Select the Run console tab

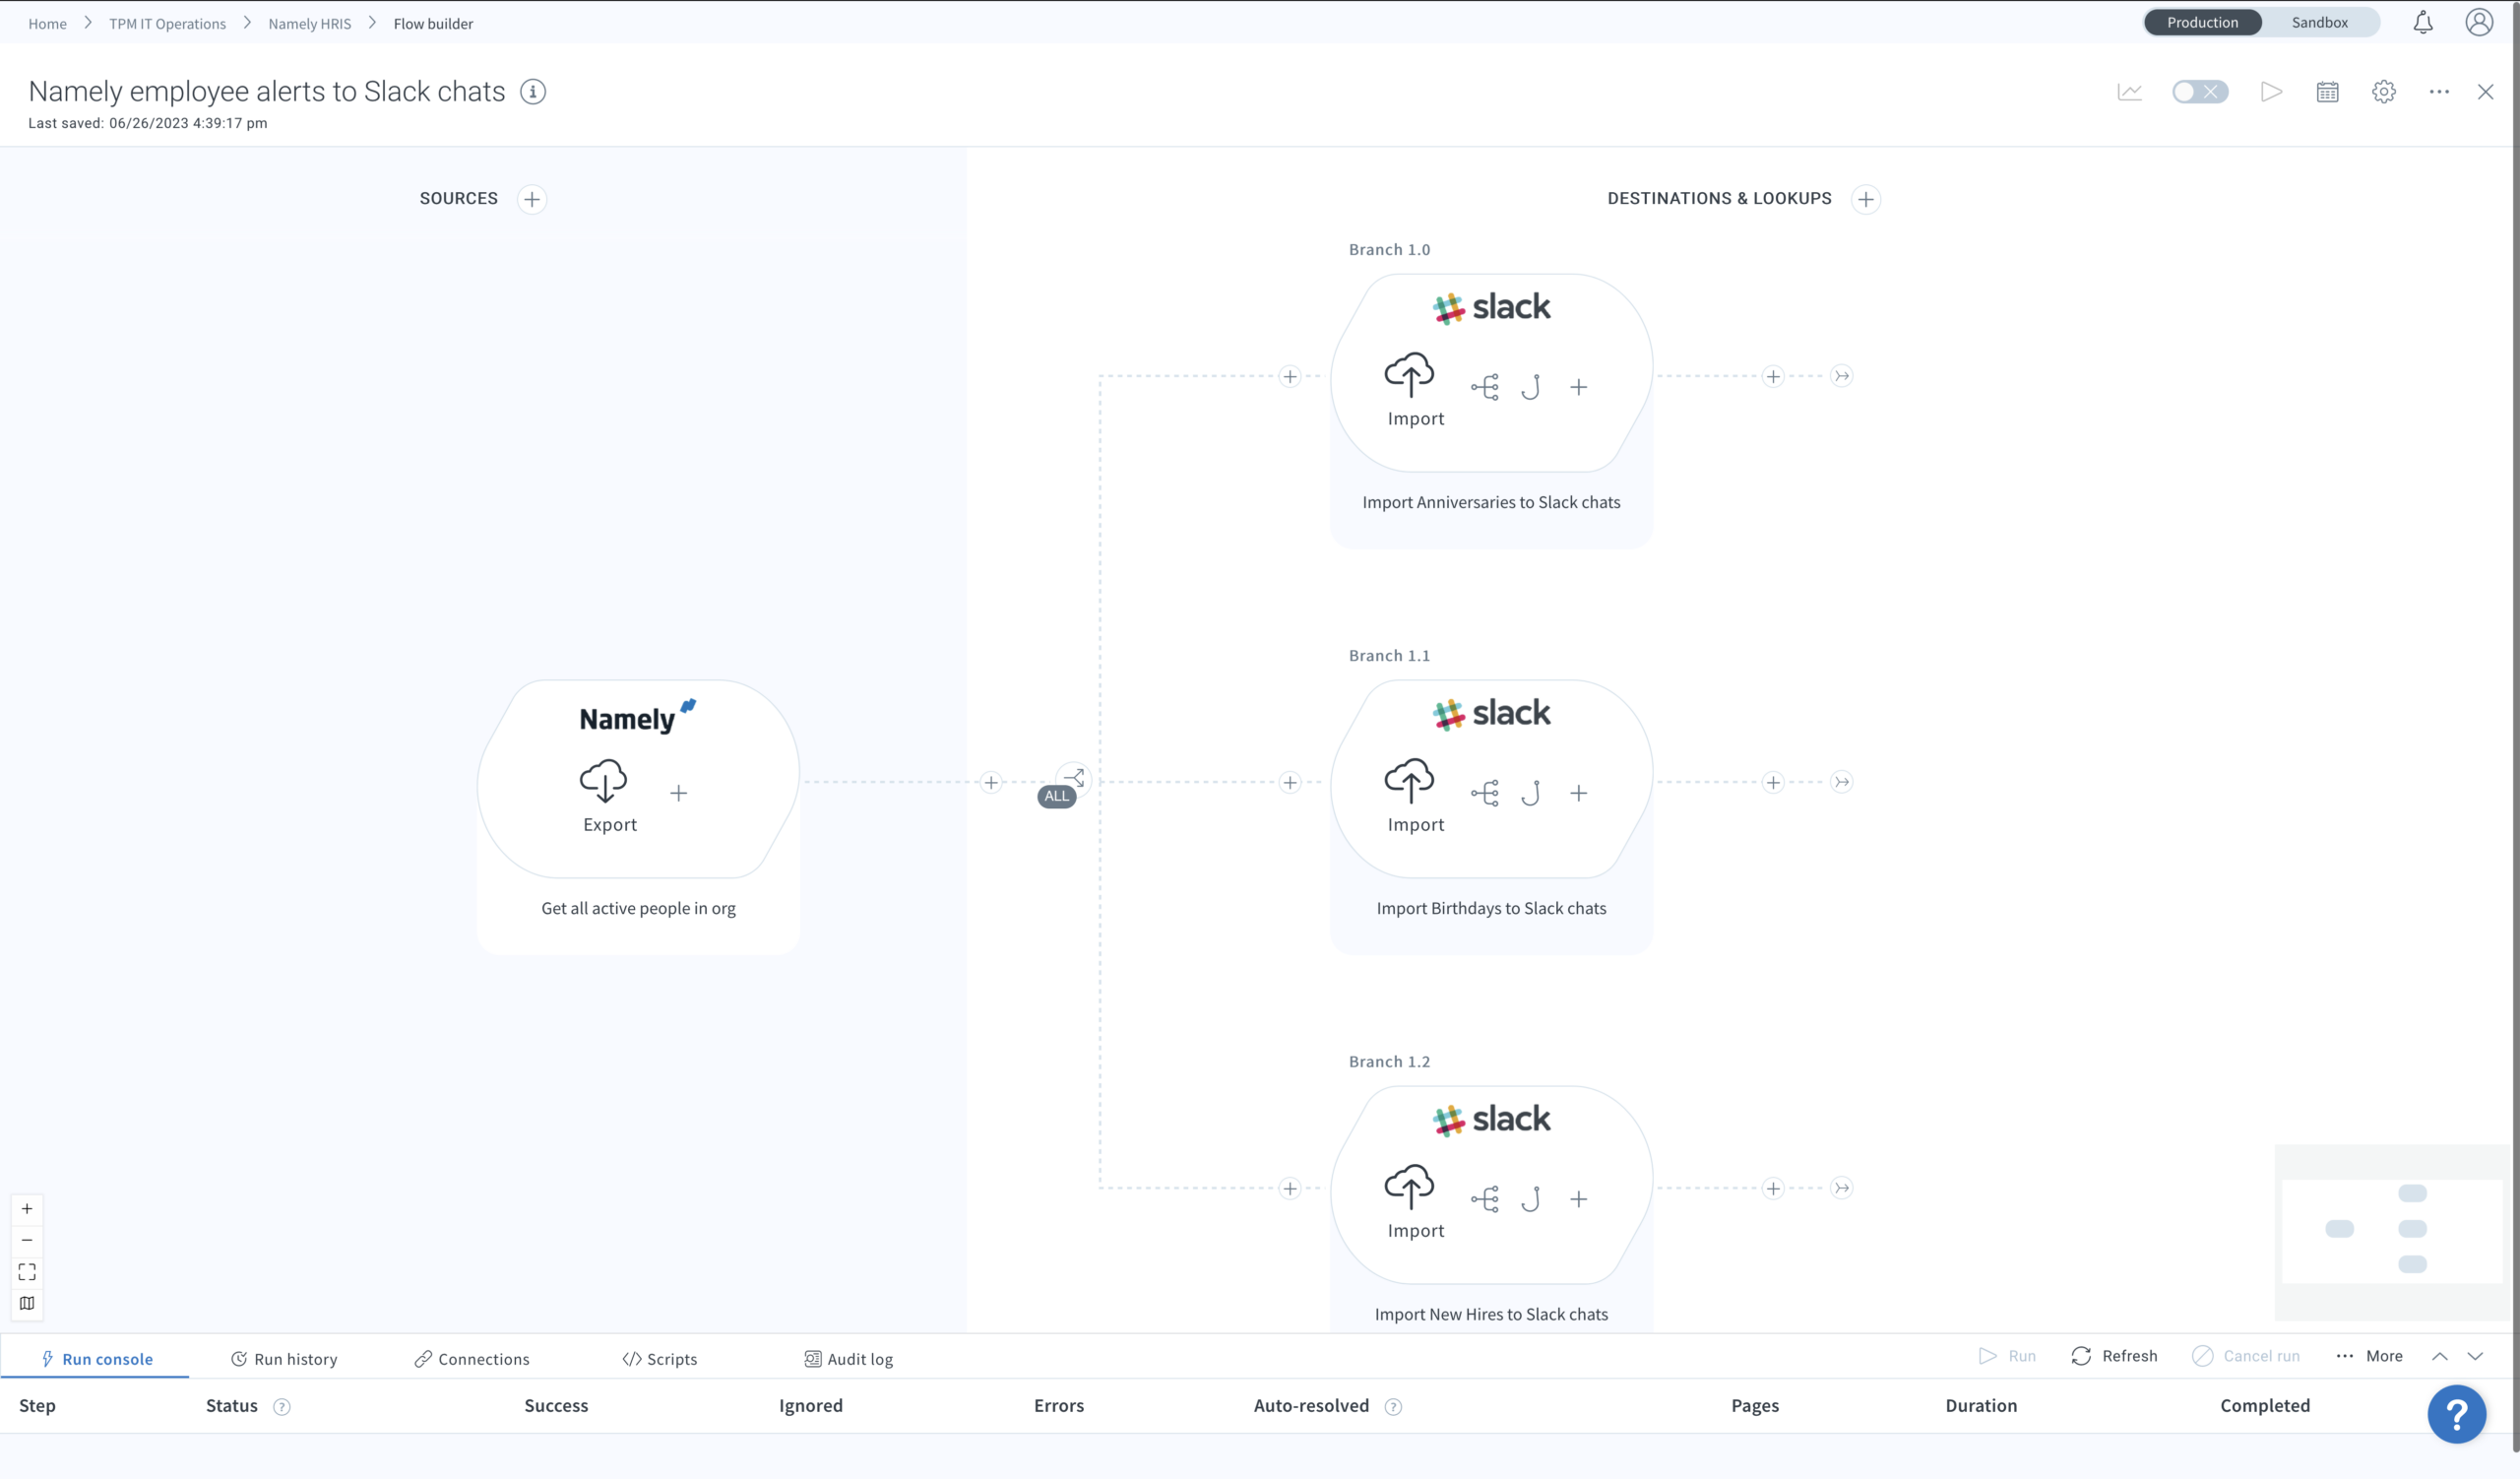pyautogui.click(x=96, y=1359)
